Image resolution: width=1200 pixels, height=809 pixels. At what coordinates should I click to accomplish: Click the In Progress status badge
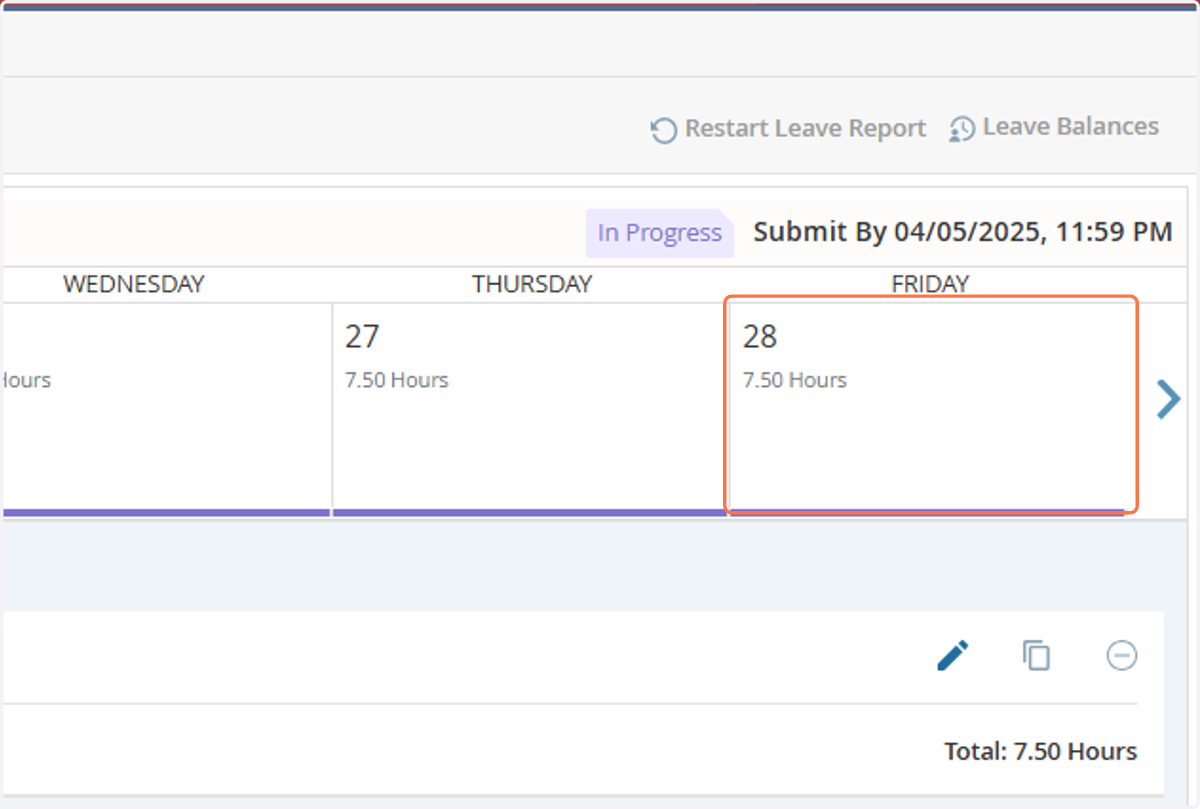[660, 233]
